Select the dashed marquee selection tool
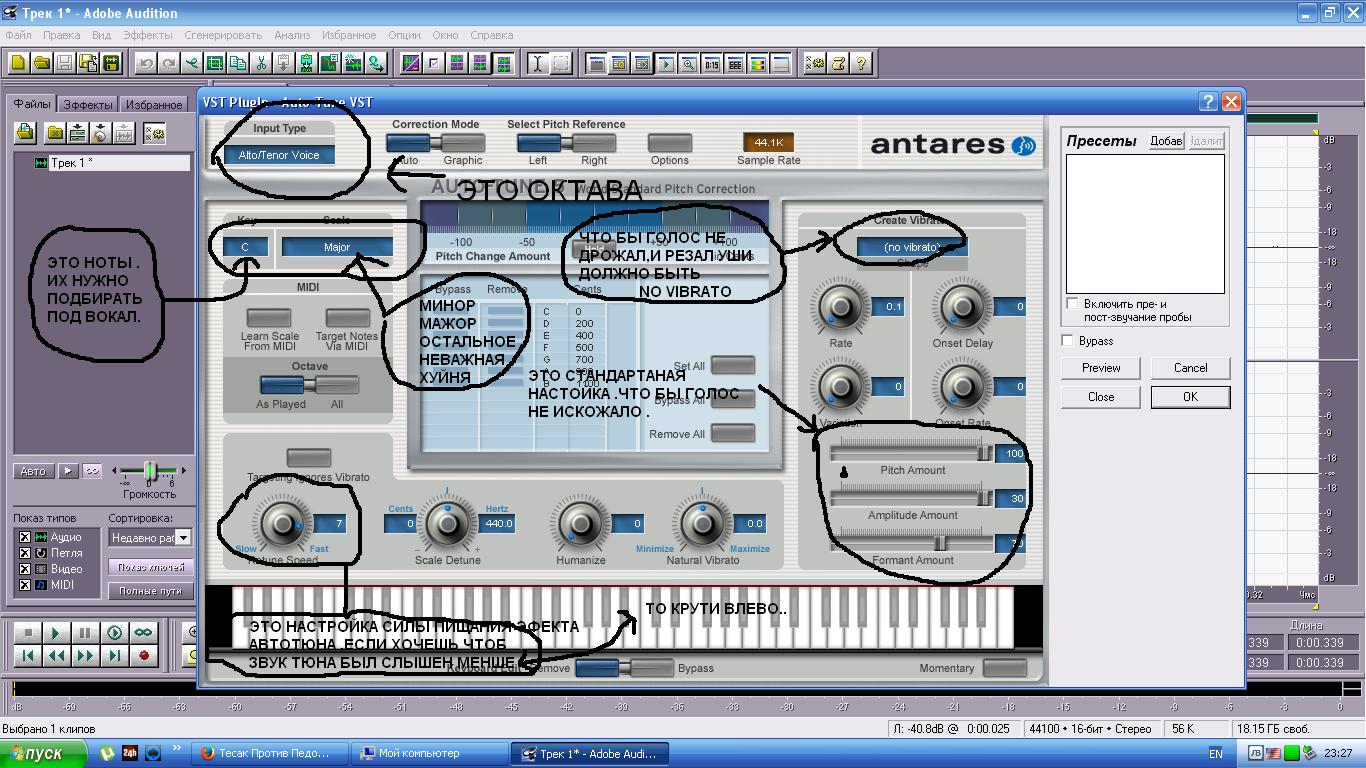Screen dimensions: 1366x768 tap(561, 63)
